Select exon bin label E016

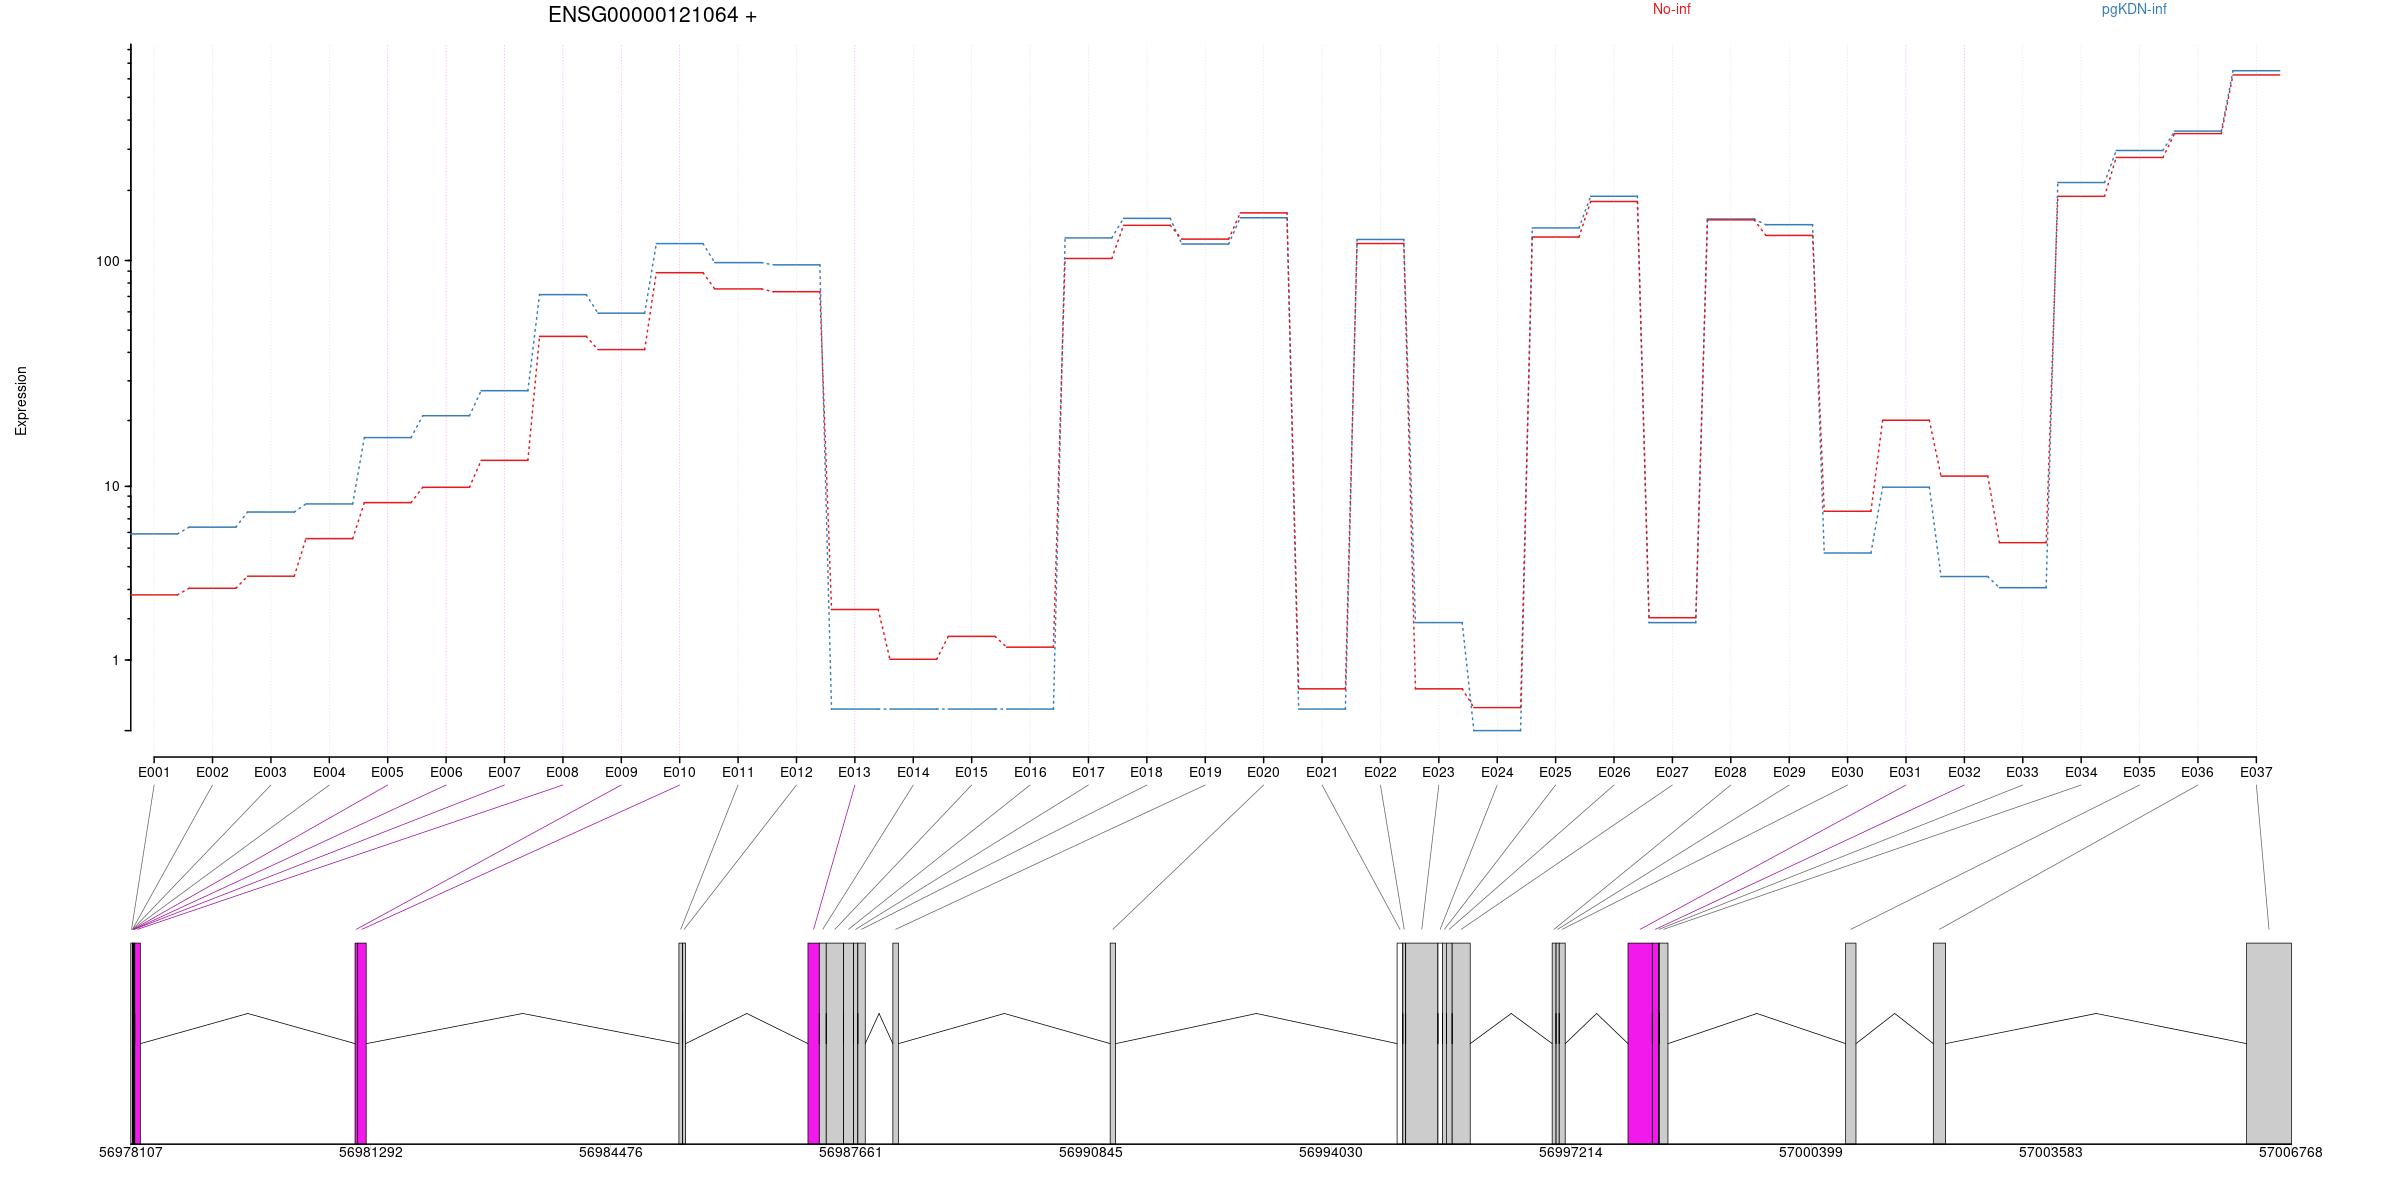[x=1030, y=772]
